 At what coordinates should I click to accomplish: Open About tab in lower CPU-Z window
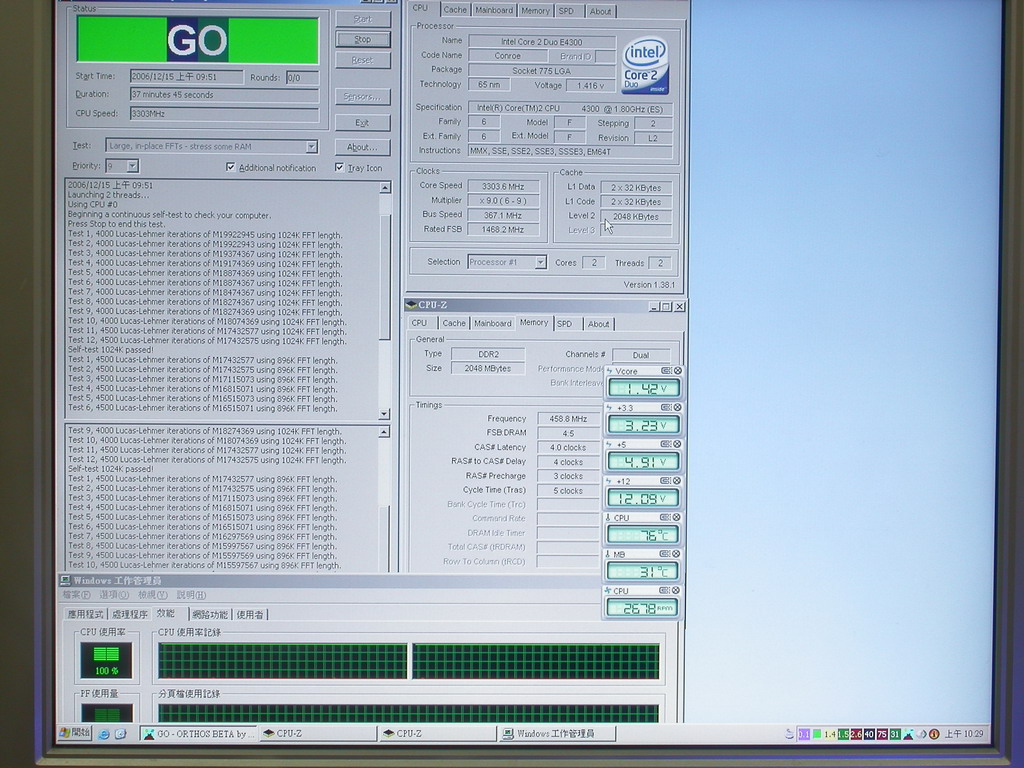(598, 323)
